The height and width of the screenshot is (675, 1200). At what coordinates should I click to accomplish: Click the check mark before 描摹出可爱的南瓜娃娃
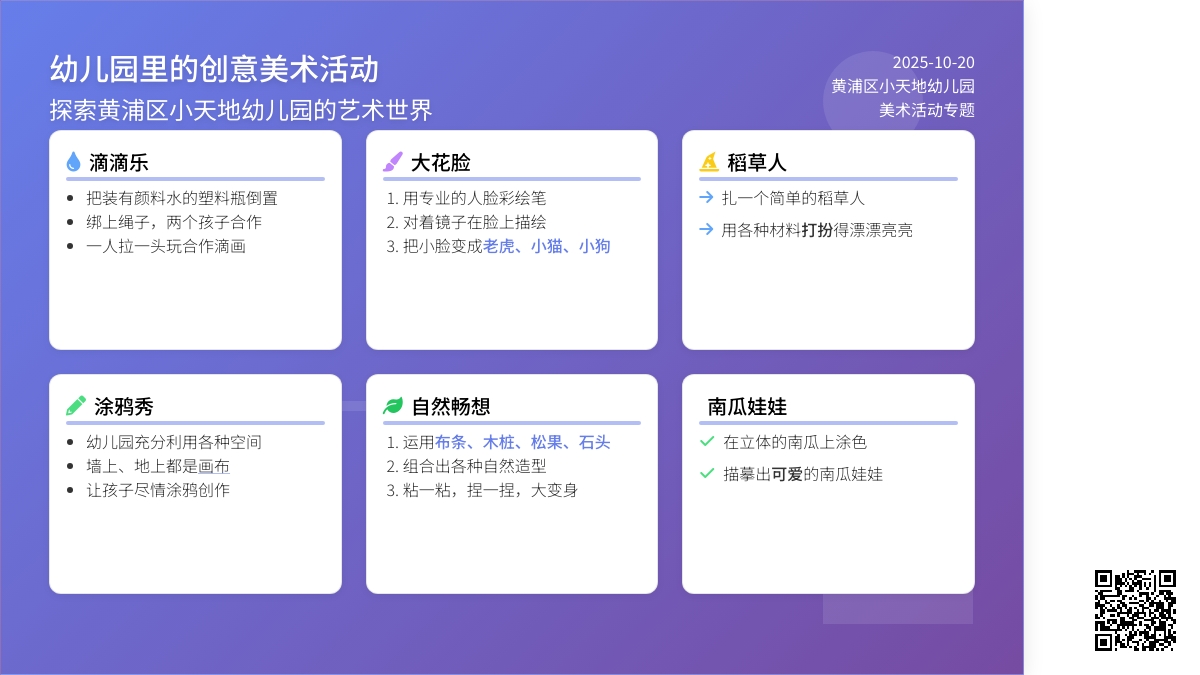click(x=707, y=473)
